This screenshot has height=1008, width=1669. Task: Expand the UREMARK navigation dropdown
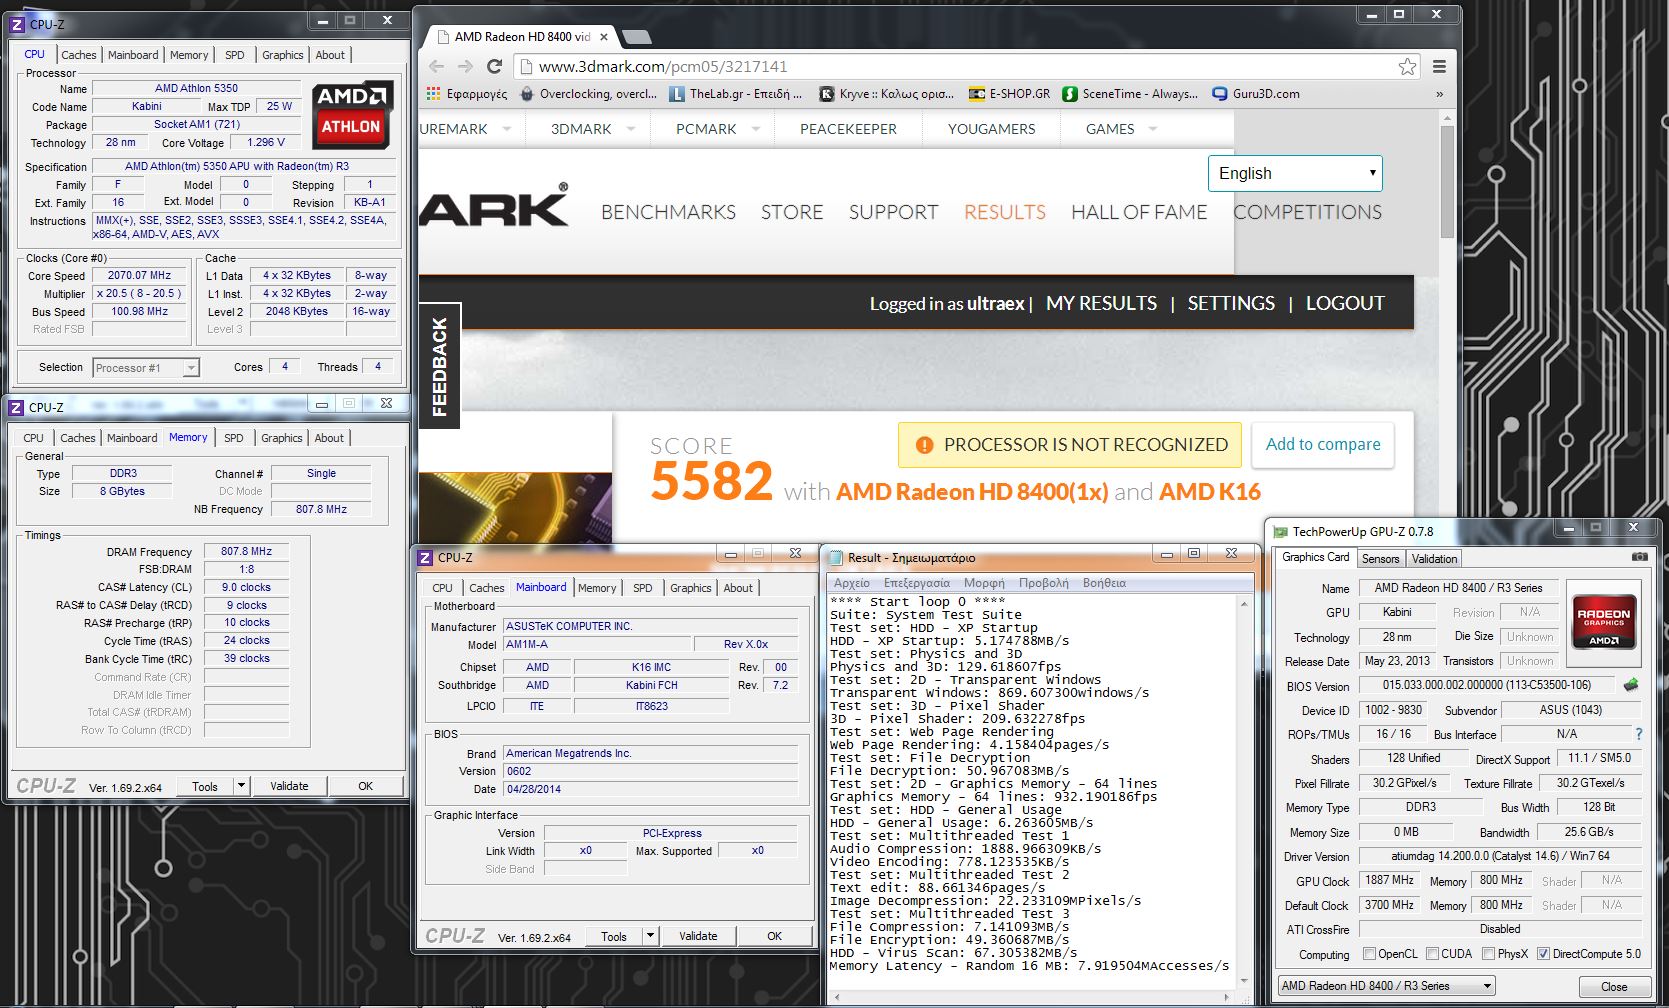(507, 129)
